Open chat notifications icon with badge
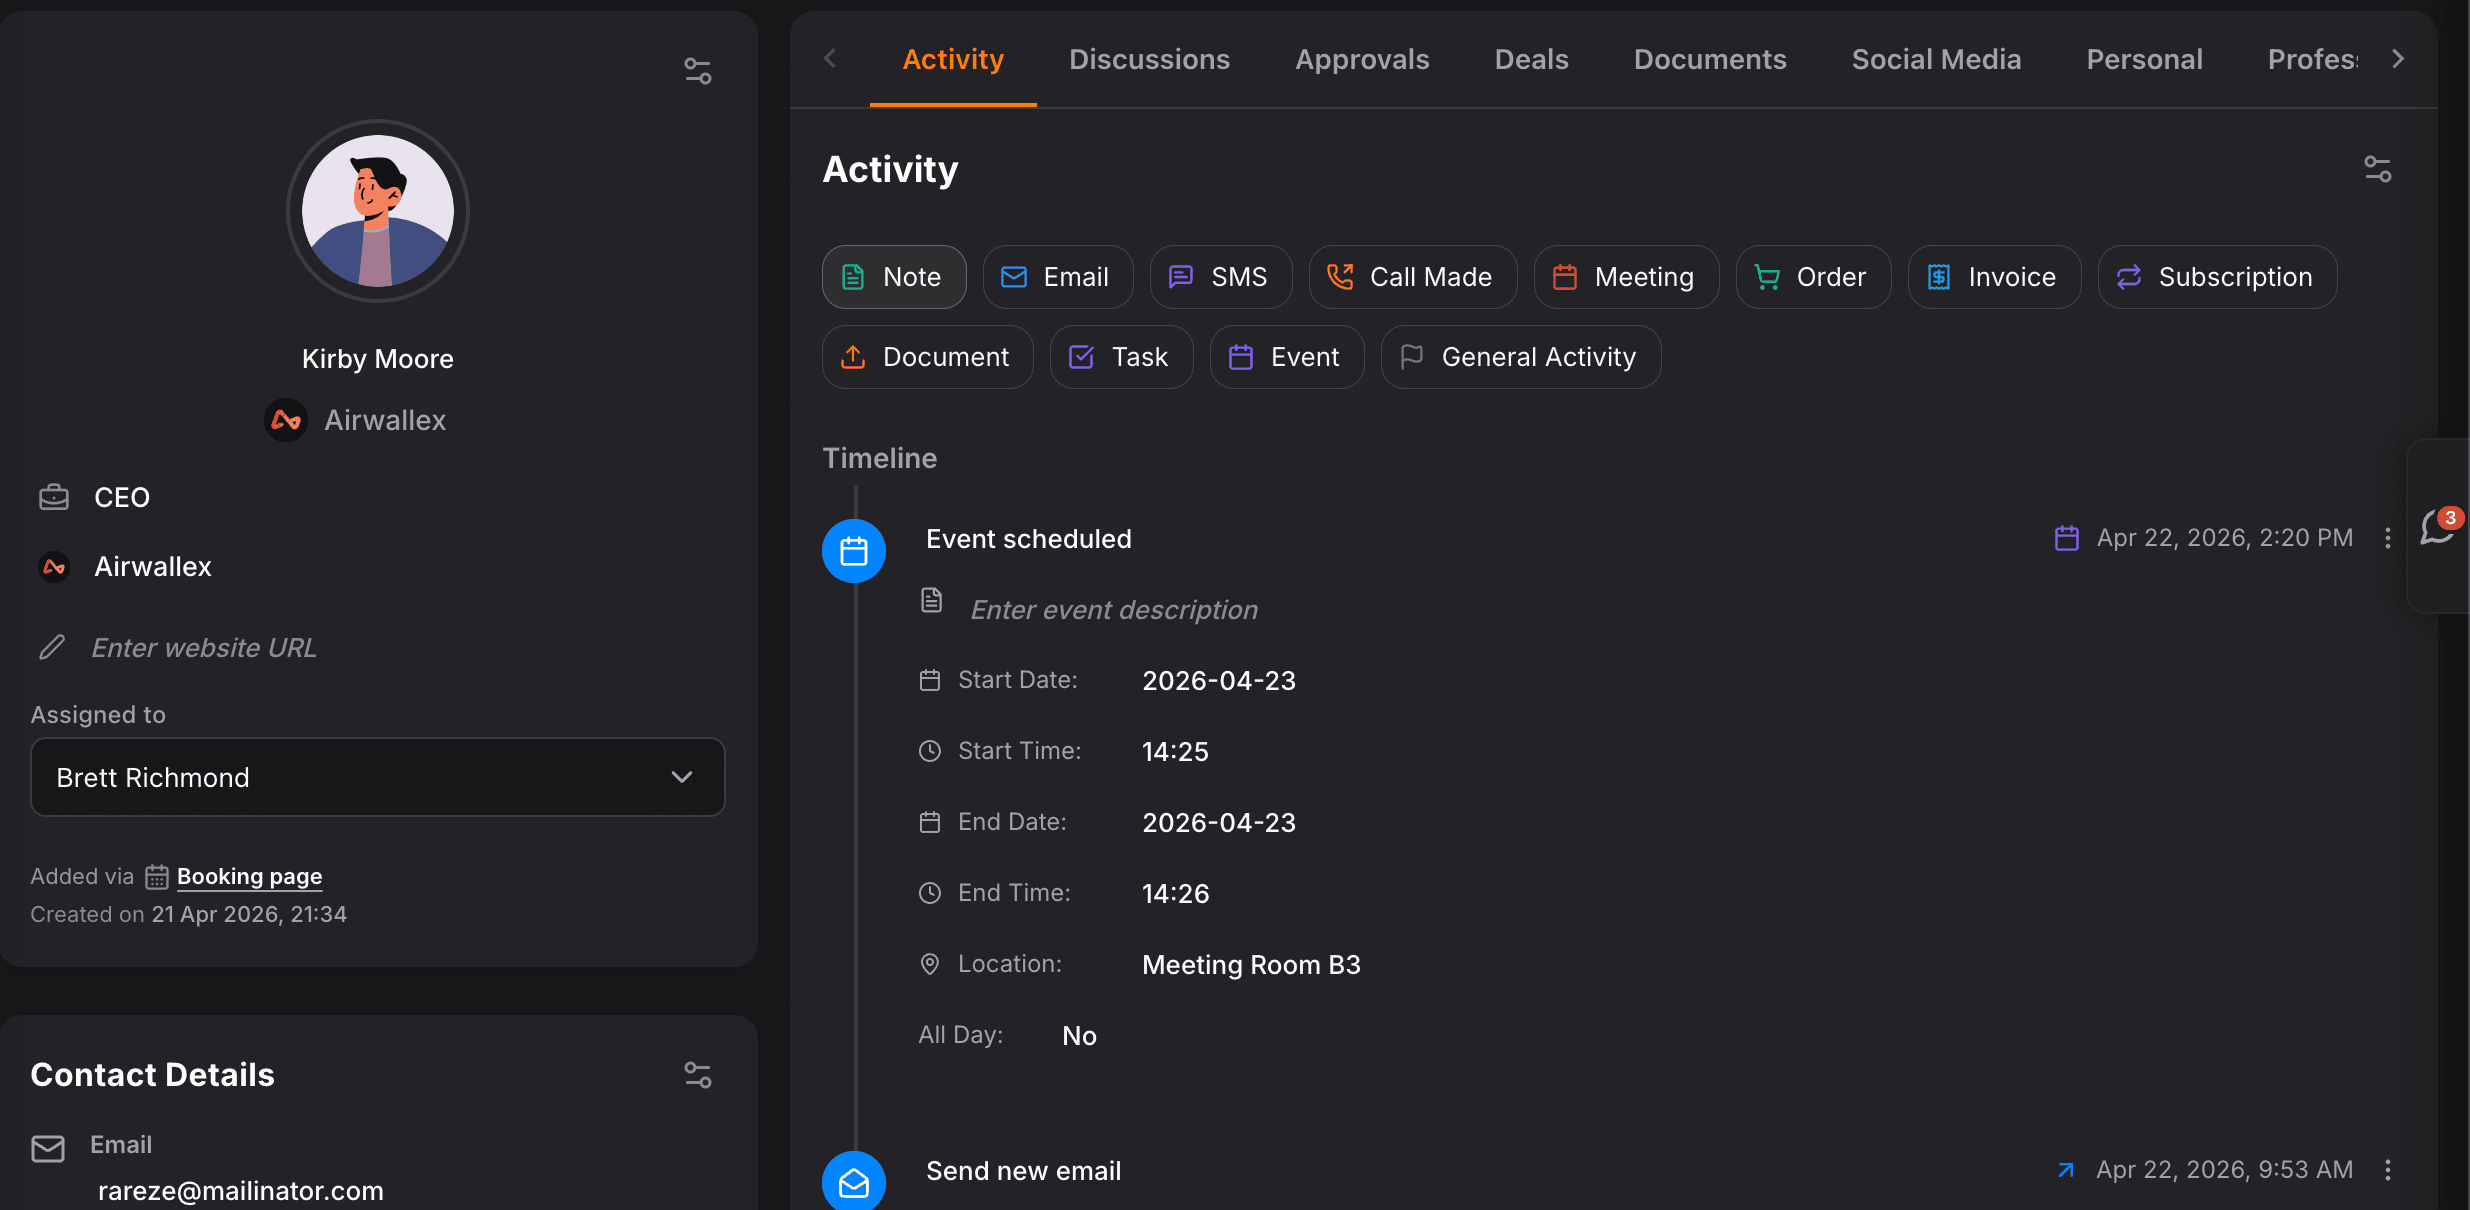The width and height of the screenshot is (2470, 1210). click(2438, 526)
